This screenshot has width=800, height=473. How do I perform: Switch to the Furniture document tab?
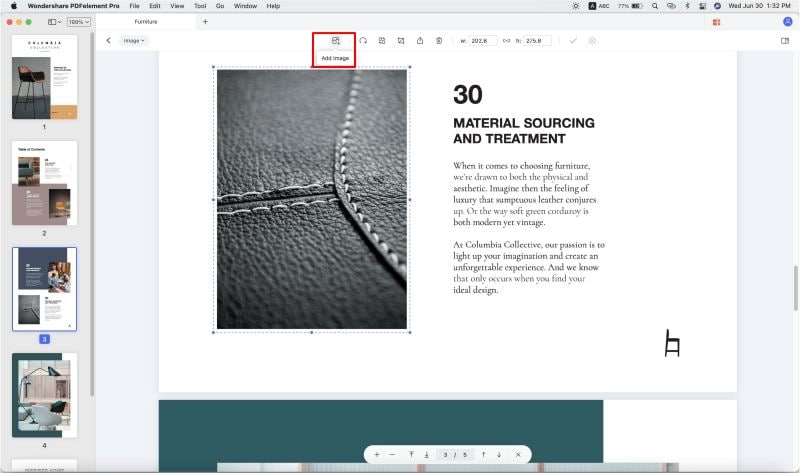146,21
